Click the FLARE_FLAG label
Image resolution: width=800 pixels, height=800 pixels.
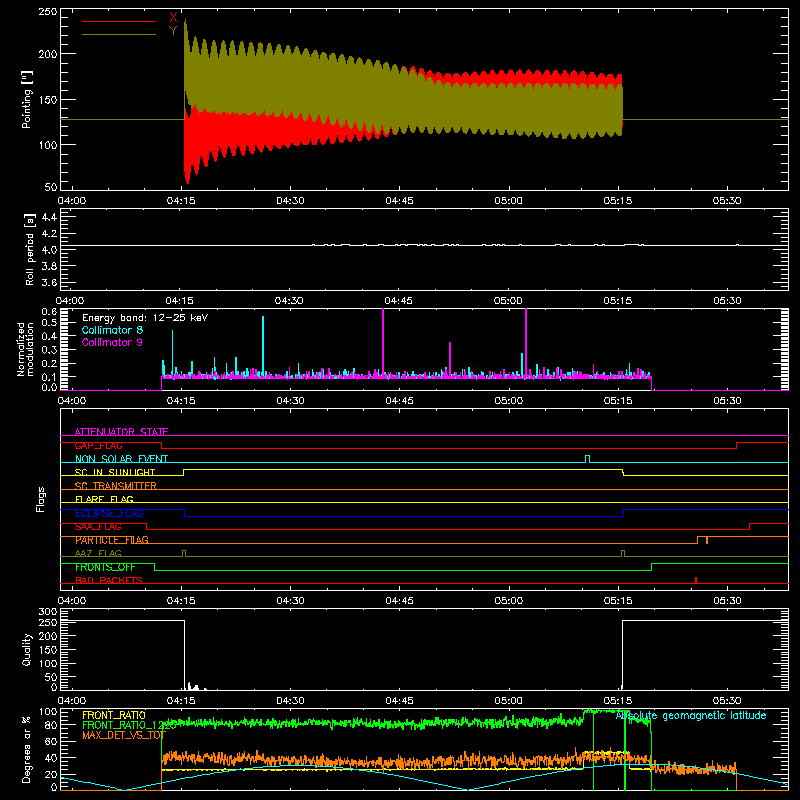tap(104, 499)
